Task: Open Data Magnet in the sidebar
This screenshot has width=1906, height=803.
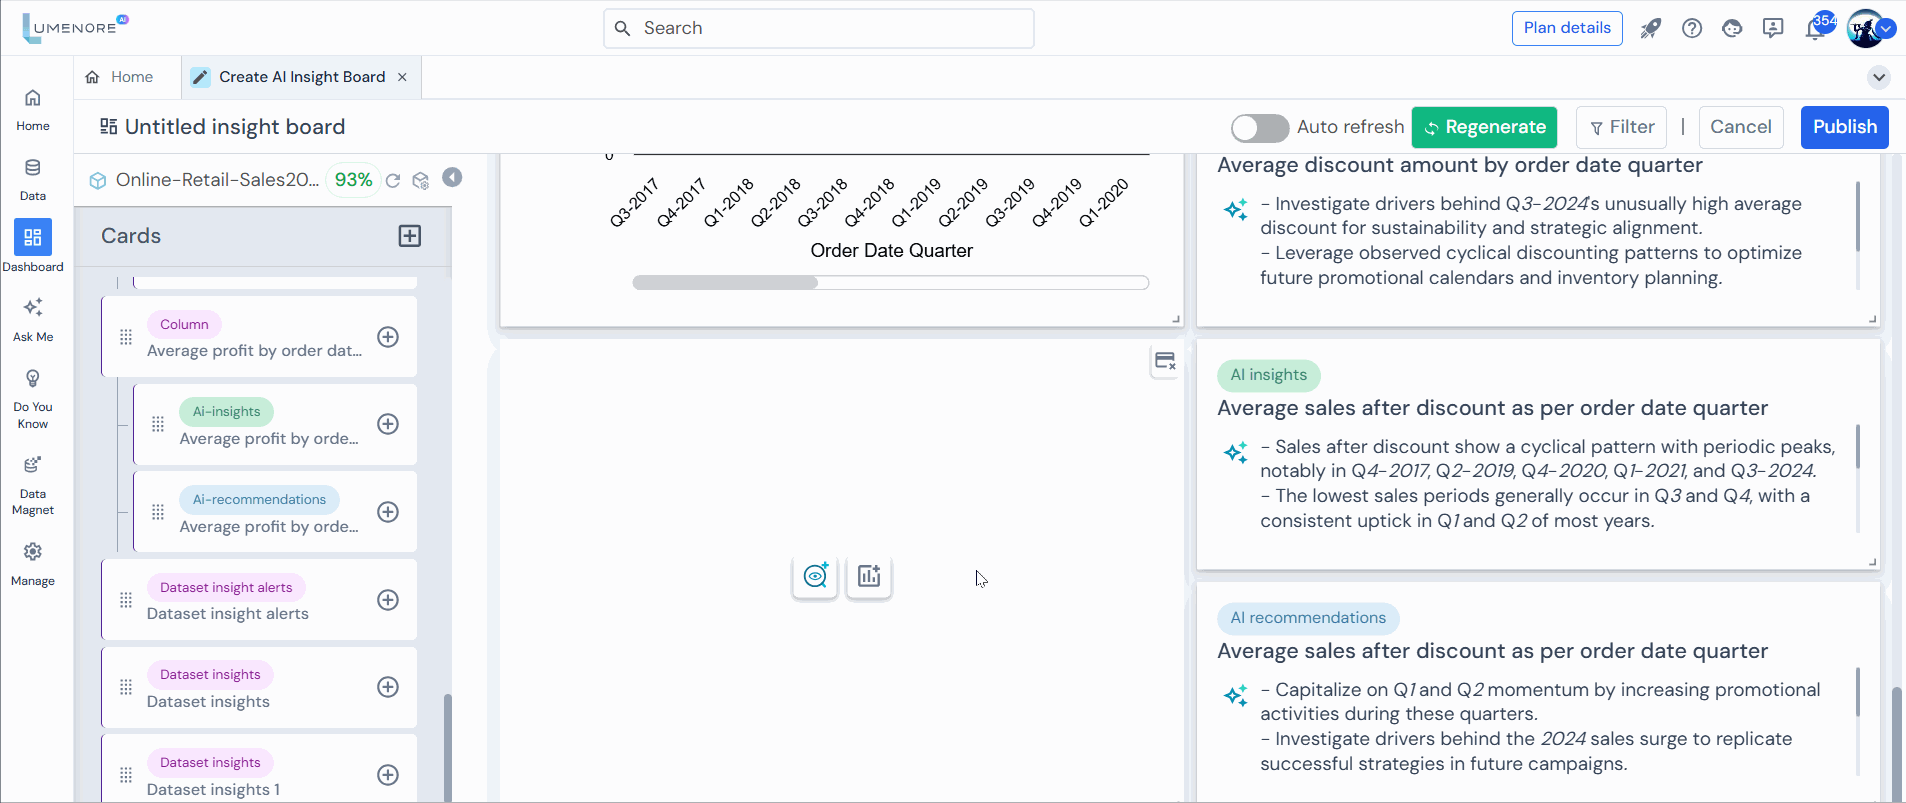Action: click(x=33, y=484)
